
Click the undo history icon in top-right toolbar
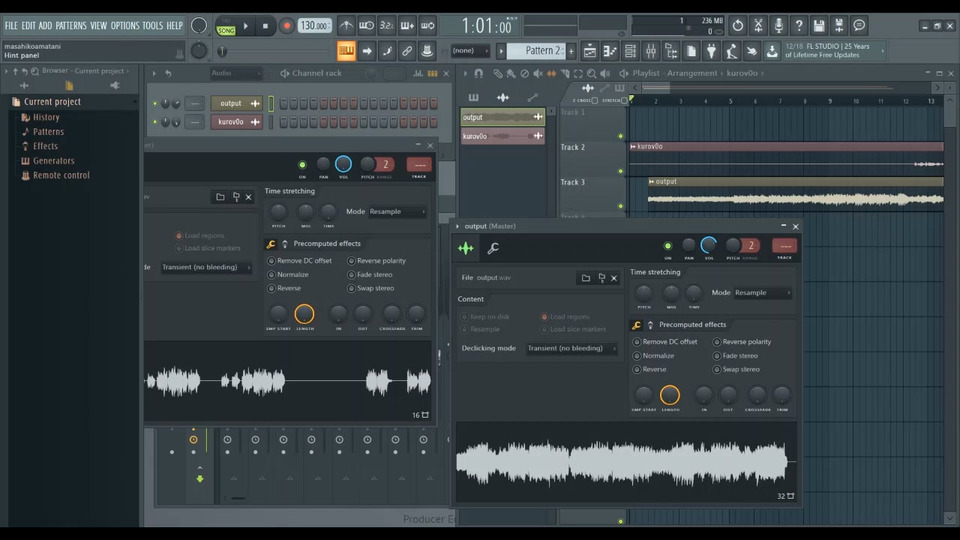(x=737, y=26)
